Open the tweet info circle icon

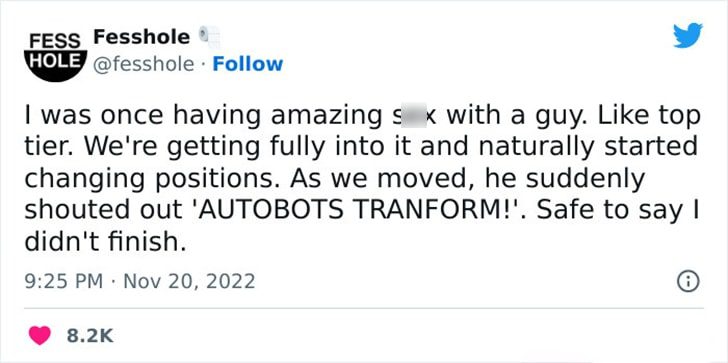(x=689, y=281)
